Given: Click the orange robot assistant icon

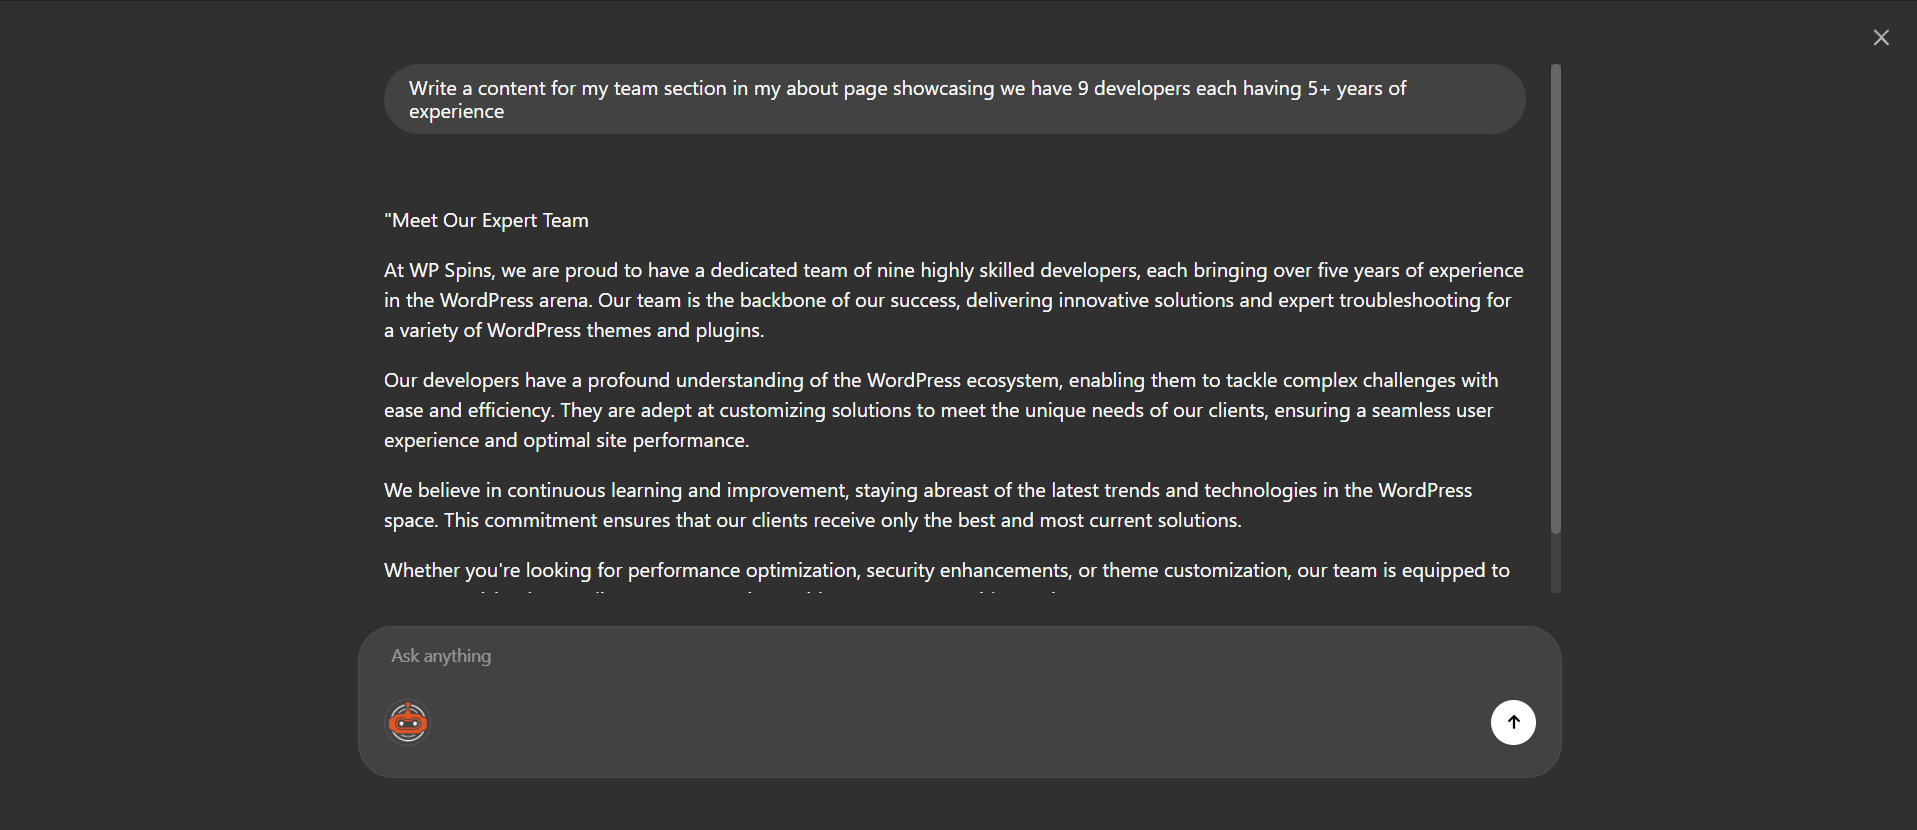Looking at the screenshot, I should (408, 722).
